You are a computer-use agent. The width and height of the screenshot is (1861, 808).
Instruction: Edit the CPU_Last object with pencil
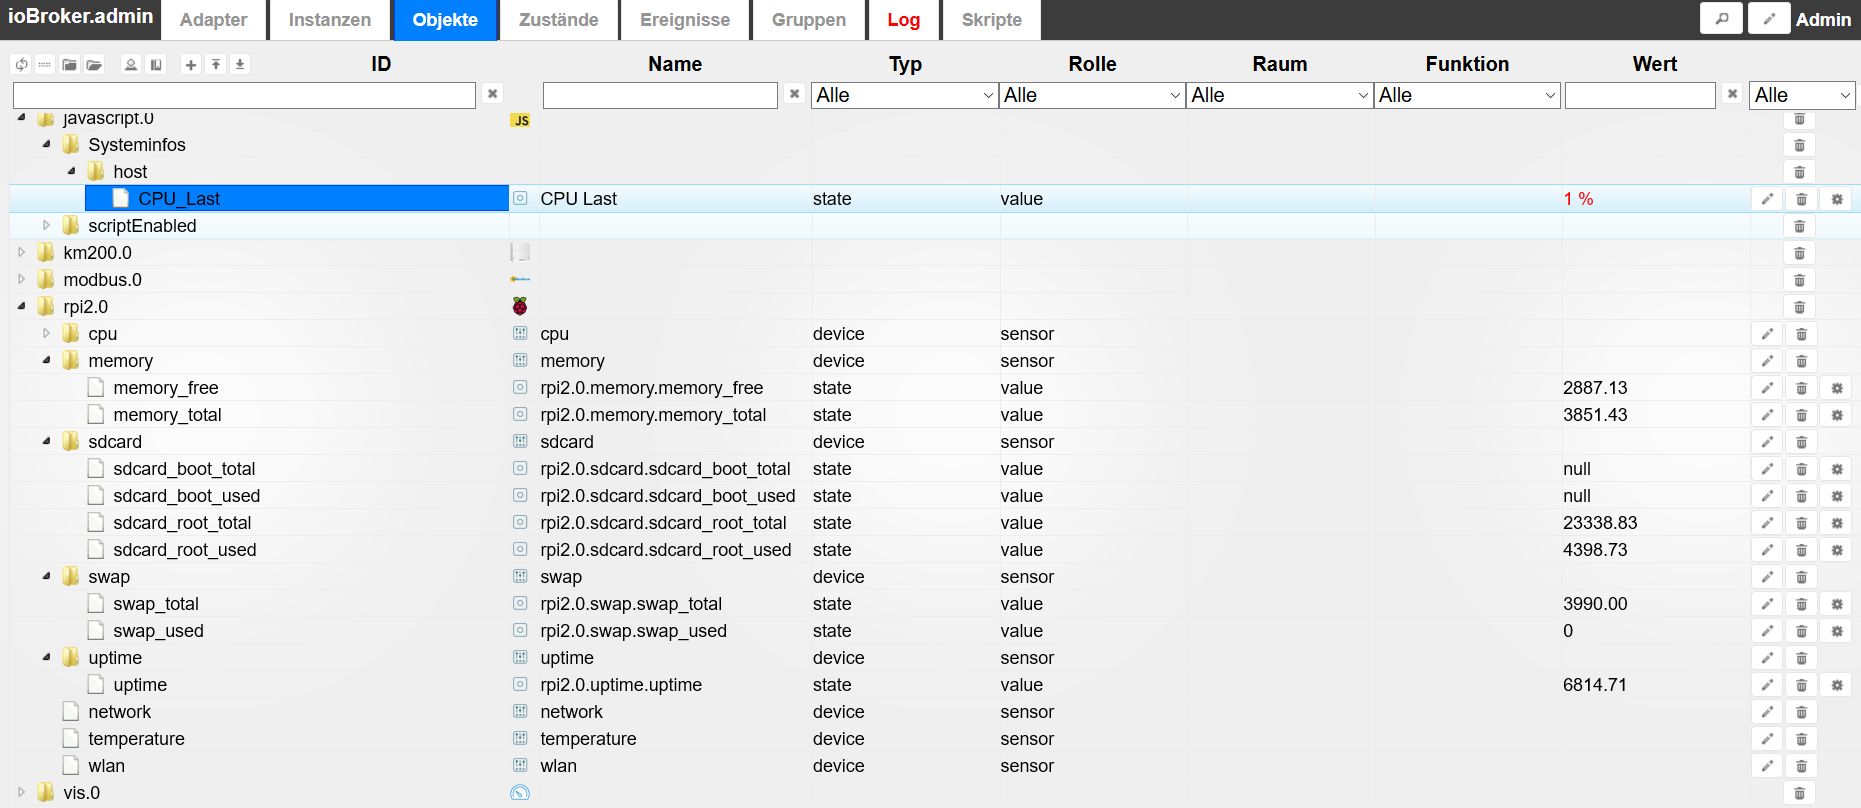1767,199
